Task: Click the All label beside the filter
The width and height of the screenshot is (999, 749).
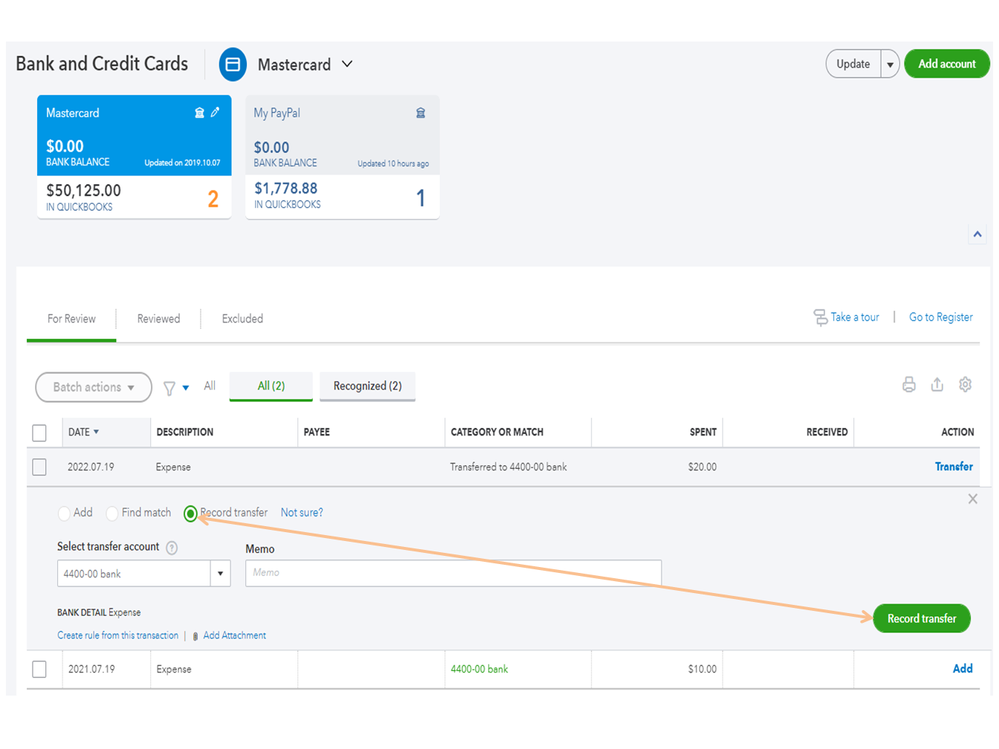Action: [x=210, y=386]
